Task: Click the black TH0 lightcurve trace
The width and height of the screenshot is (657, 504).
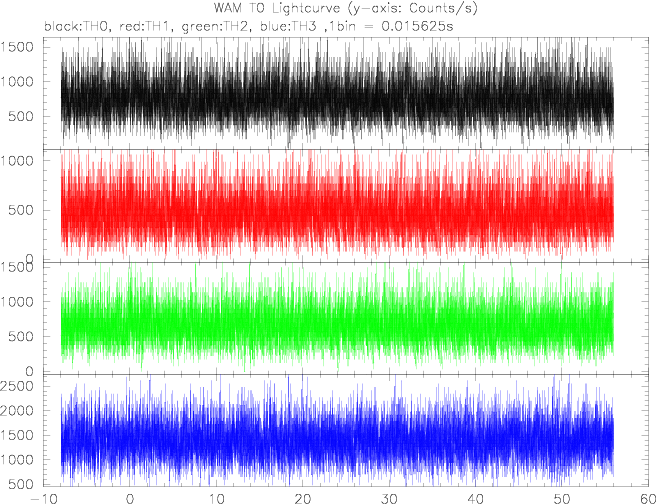Action: (337, 94)
